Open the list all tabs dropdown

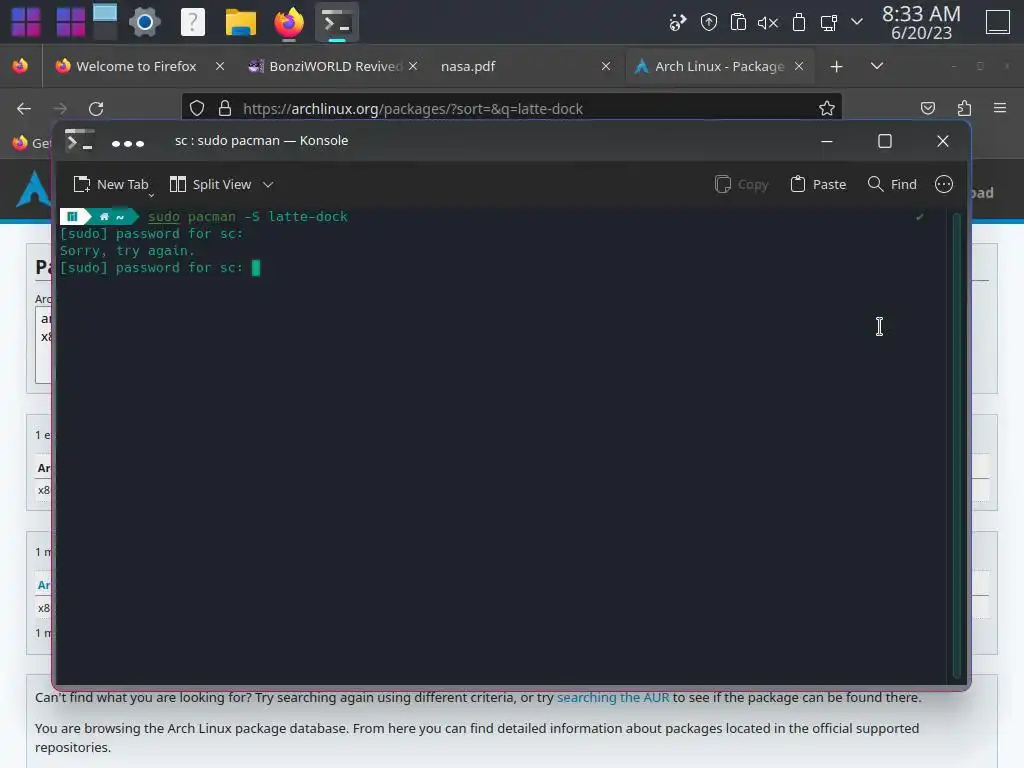pos(877,66)
